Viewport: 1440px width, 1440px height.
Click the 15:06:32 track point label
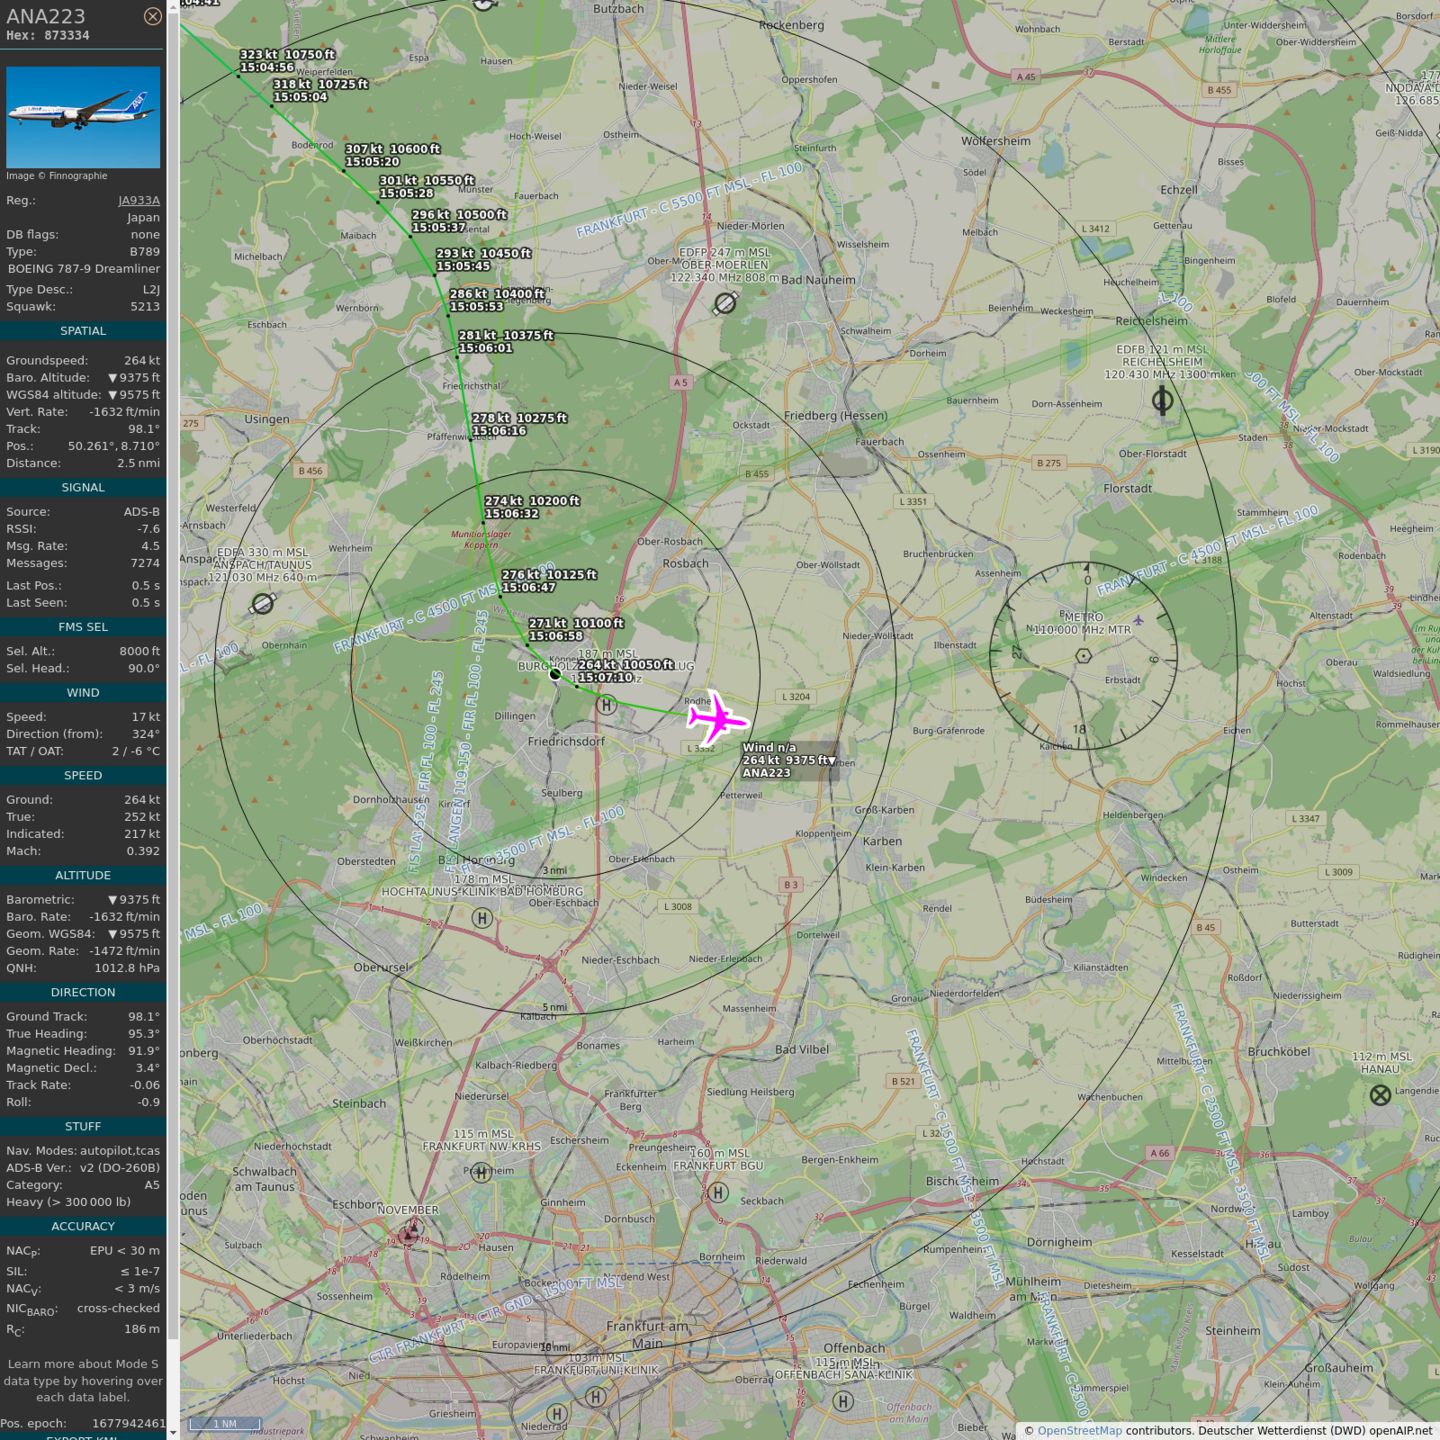click(x=512, y=514)
